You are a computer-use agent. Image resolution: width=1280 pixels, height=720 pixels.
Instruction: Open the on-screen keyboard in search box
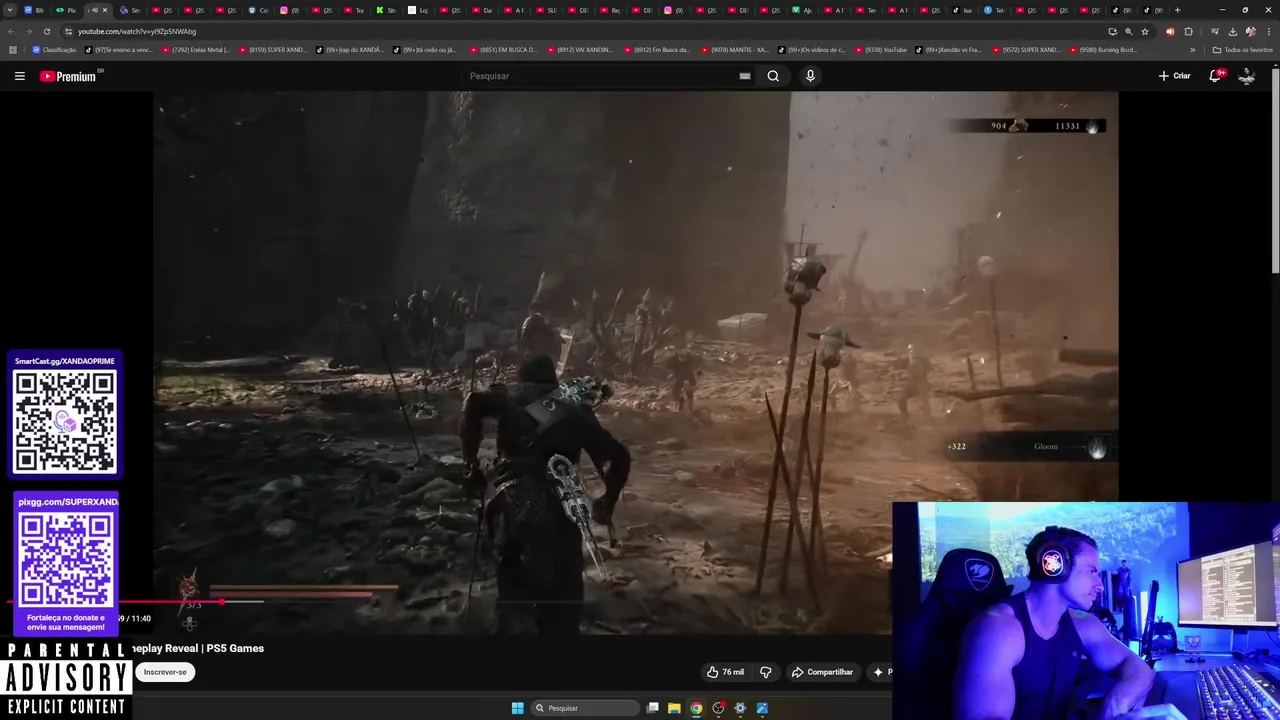745,76
